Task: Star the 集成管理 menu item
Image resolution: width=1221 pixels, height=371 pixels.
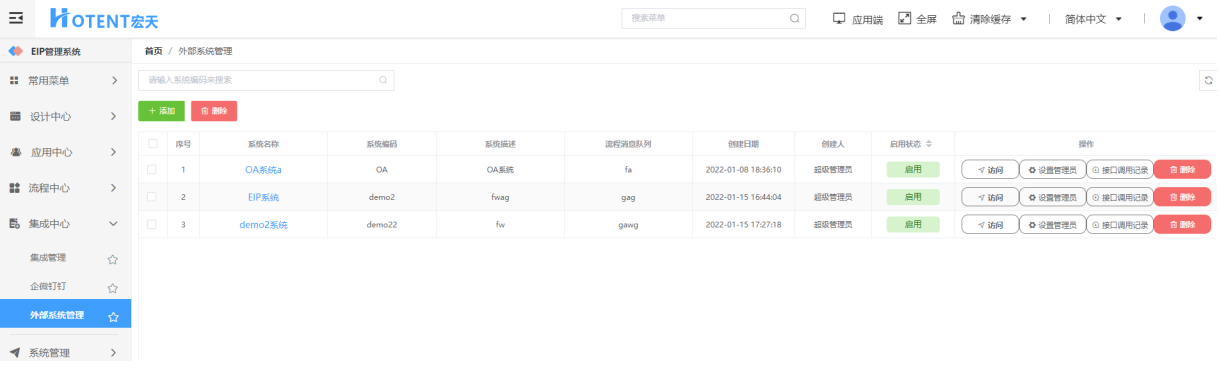Action: [x=113, y=259]
